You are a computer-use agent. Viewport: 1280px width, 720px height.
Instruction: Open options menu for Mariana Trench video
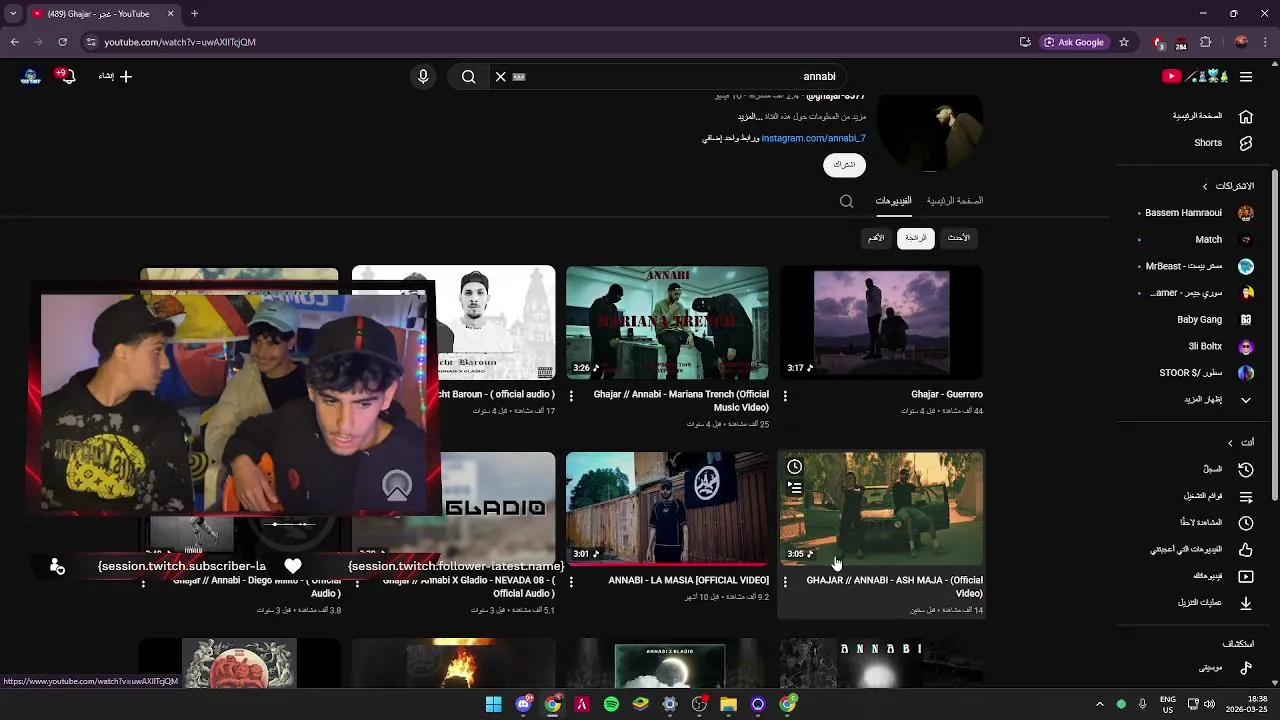(571, 396)
